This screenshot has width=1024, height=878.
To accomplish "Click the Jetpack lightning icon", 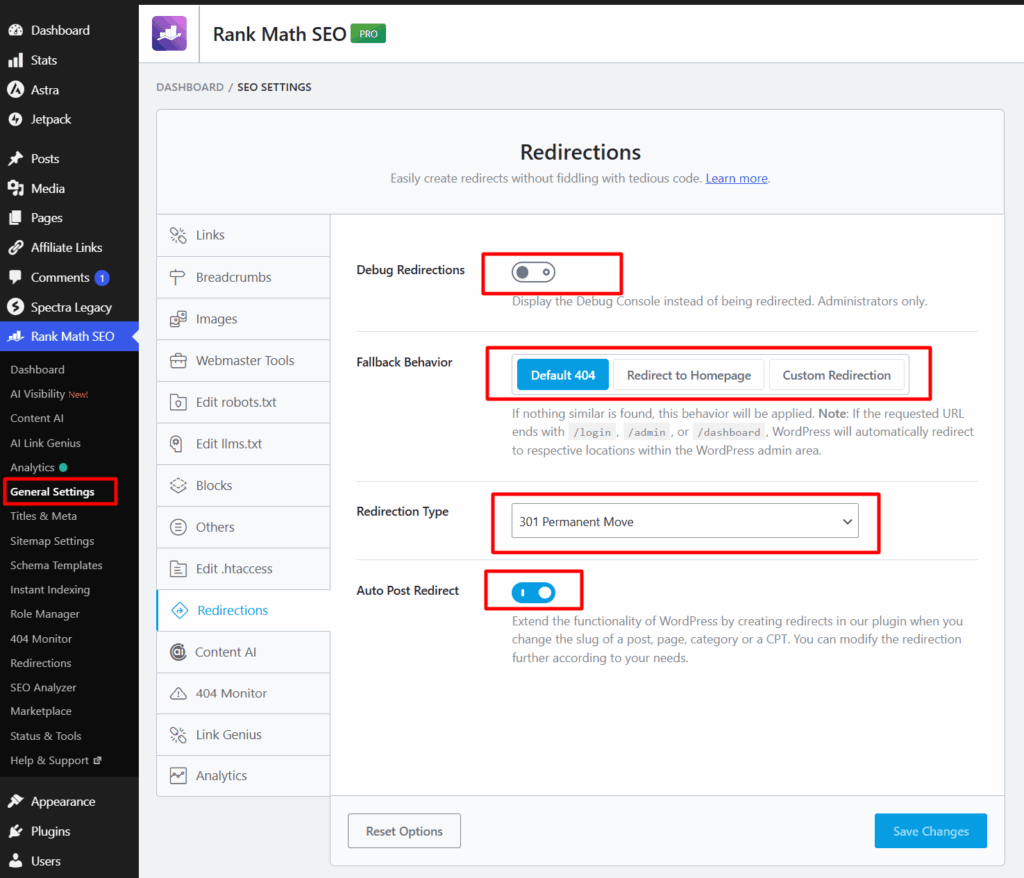I will pos(16,120).
